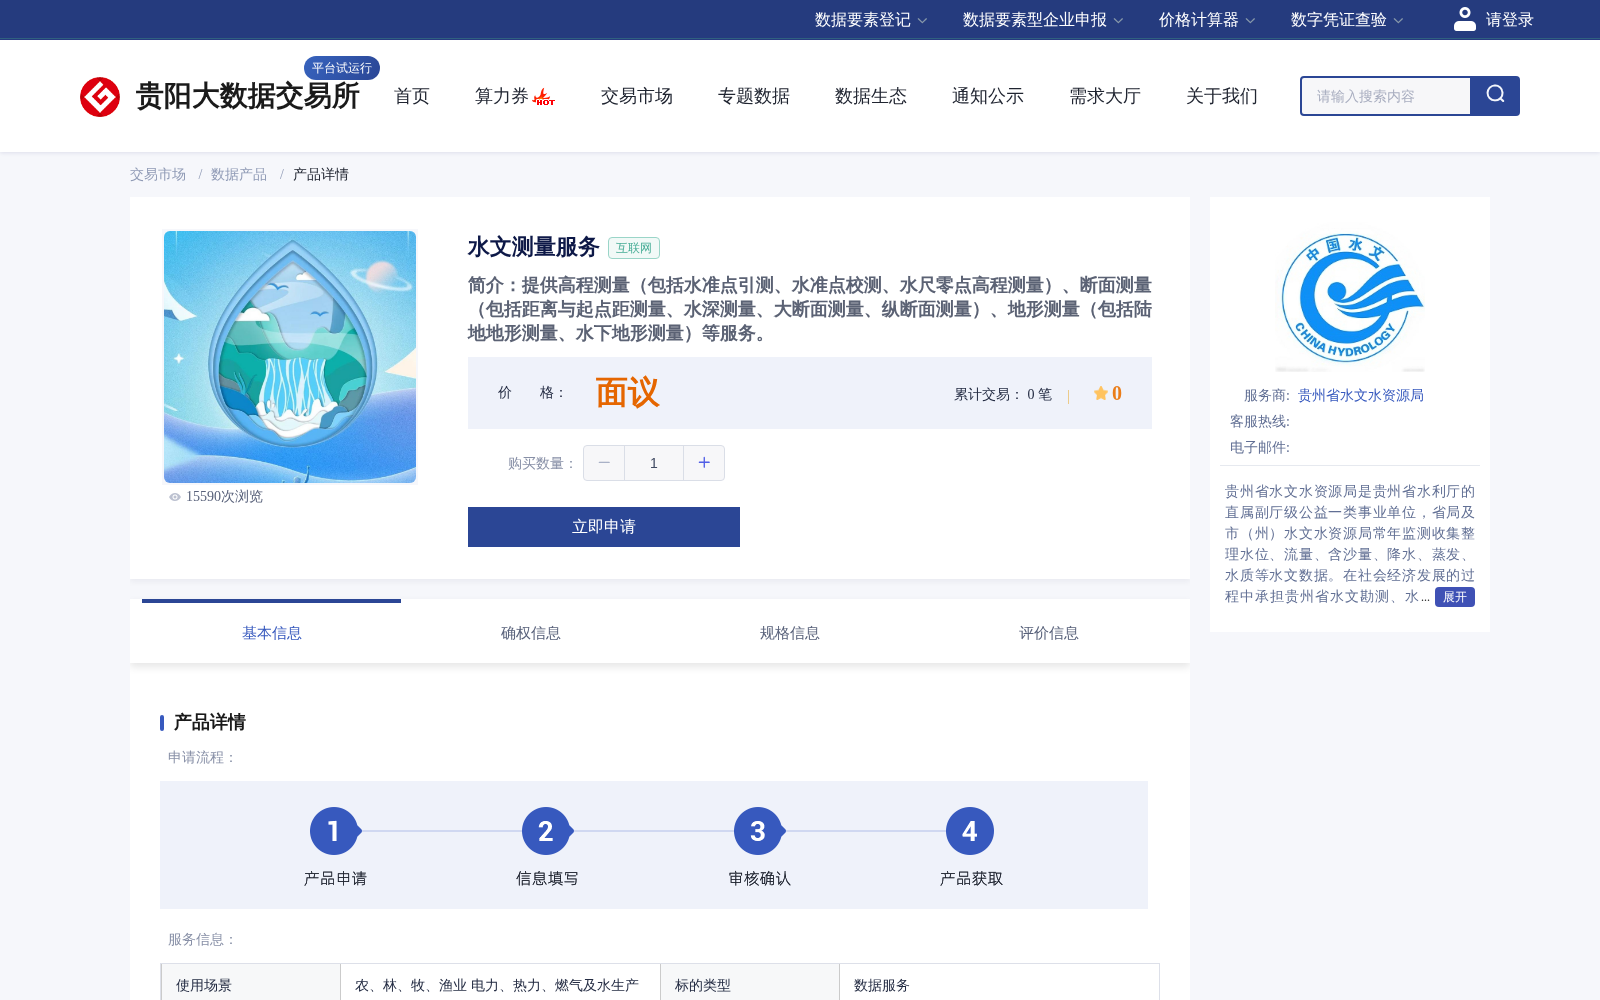
Task: Decrease purchase quantity with minus button
Action: click(x=604, y=463)
